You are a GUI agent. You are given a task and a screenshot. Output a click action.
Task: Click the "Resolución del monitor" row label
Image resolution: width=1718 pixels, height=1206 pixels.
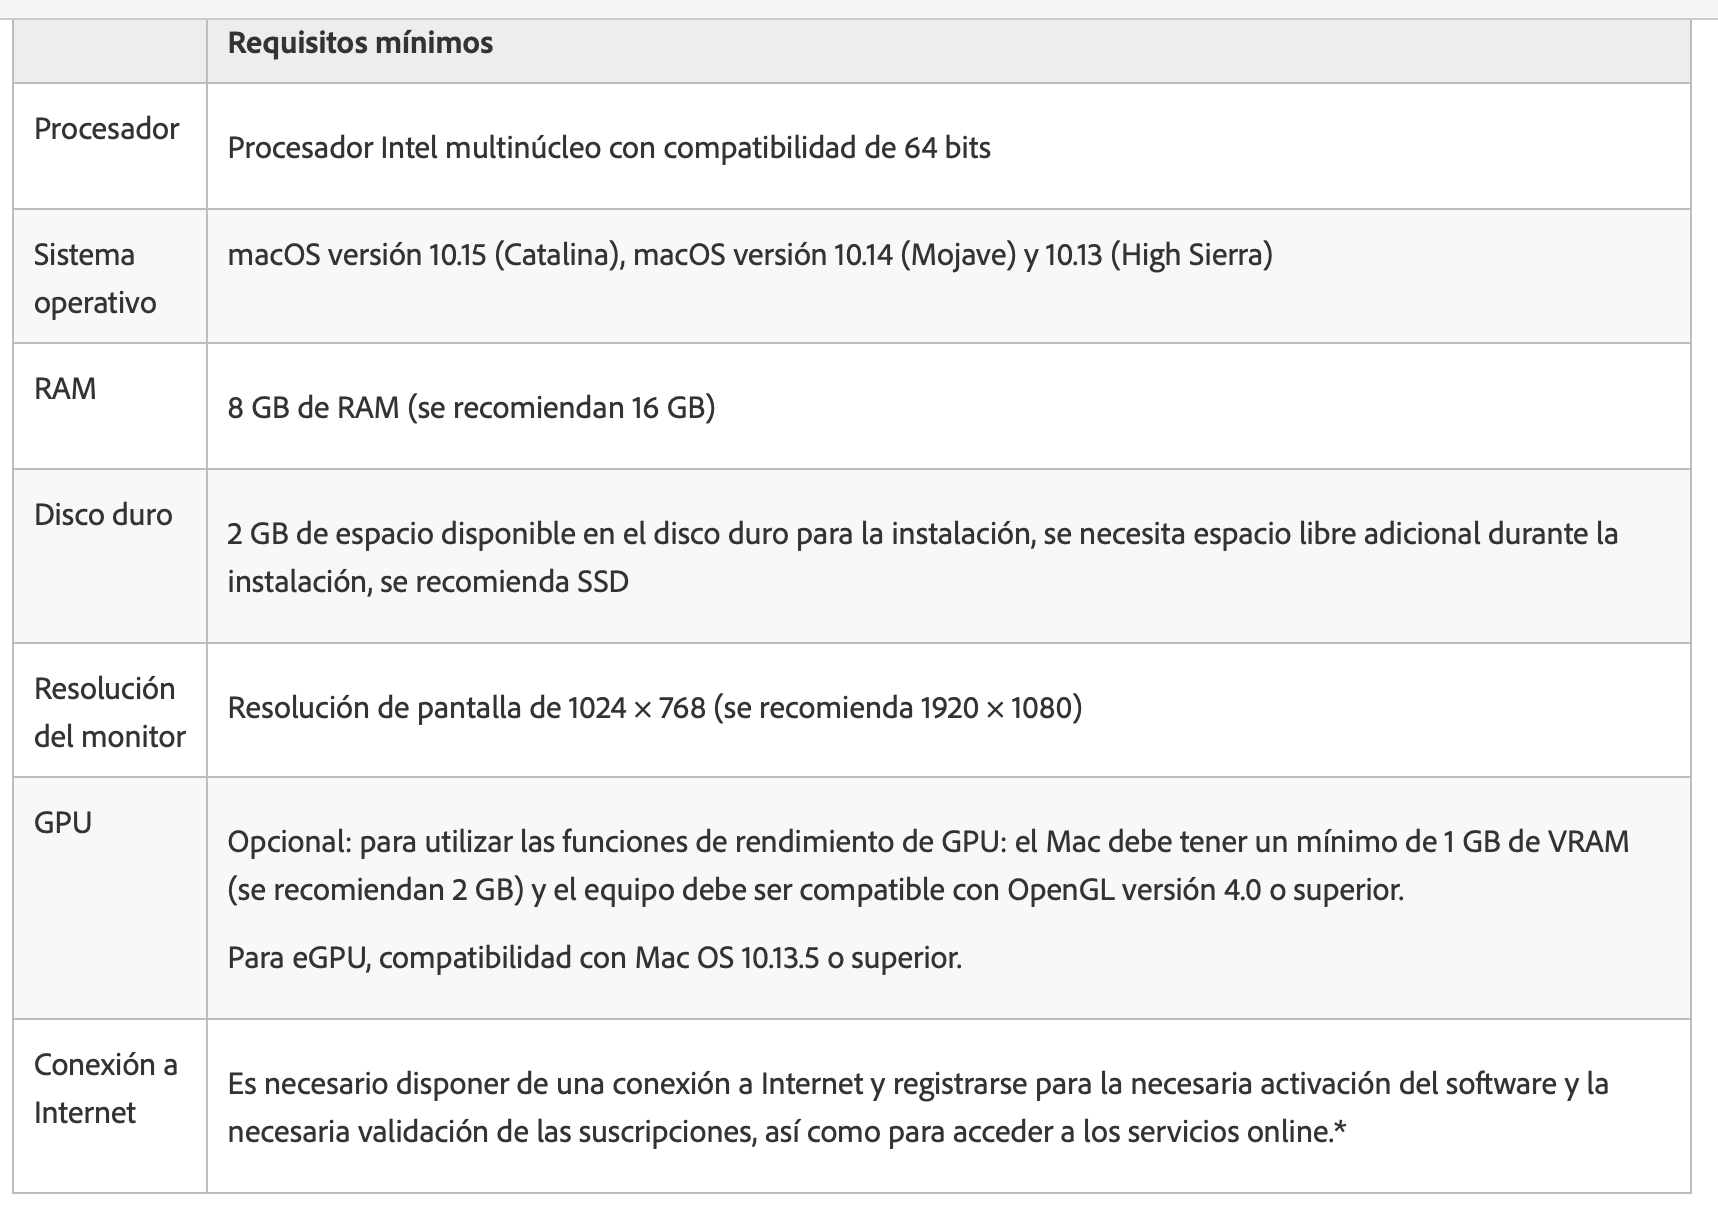109,712
